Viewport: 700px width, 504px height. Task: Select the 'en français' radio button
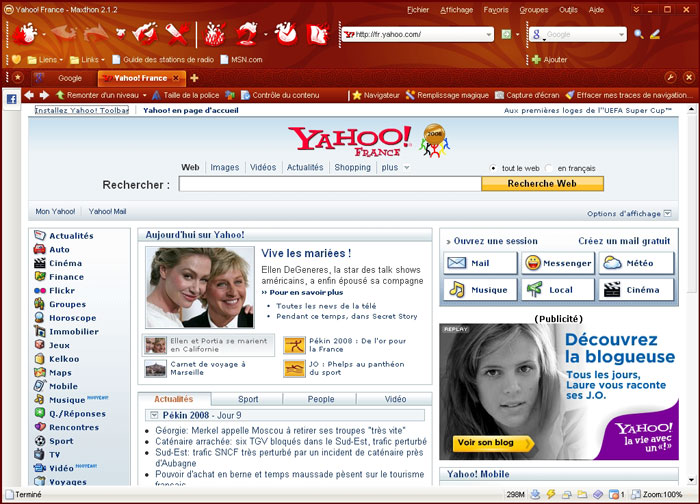click(549, 168)
